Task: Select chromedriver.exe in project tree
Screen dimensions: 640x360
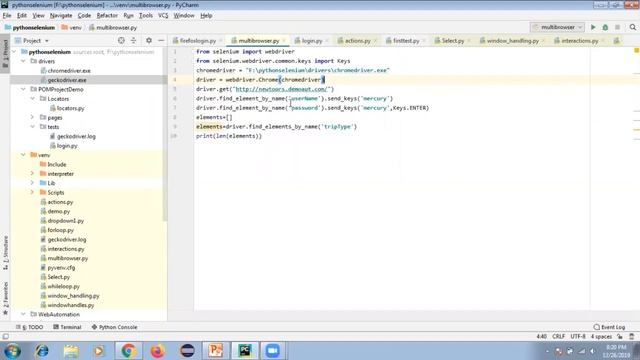Action: pyautogui.click(x=69, y=70)
